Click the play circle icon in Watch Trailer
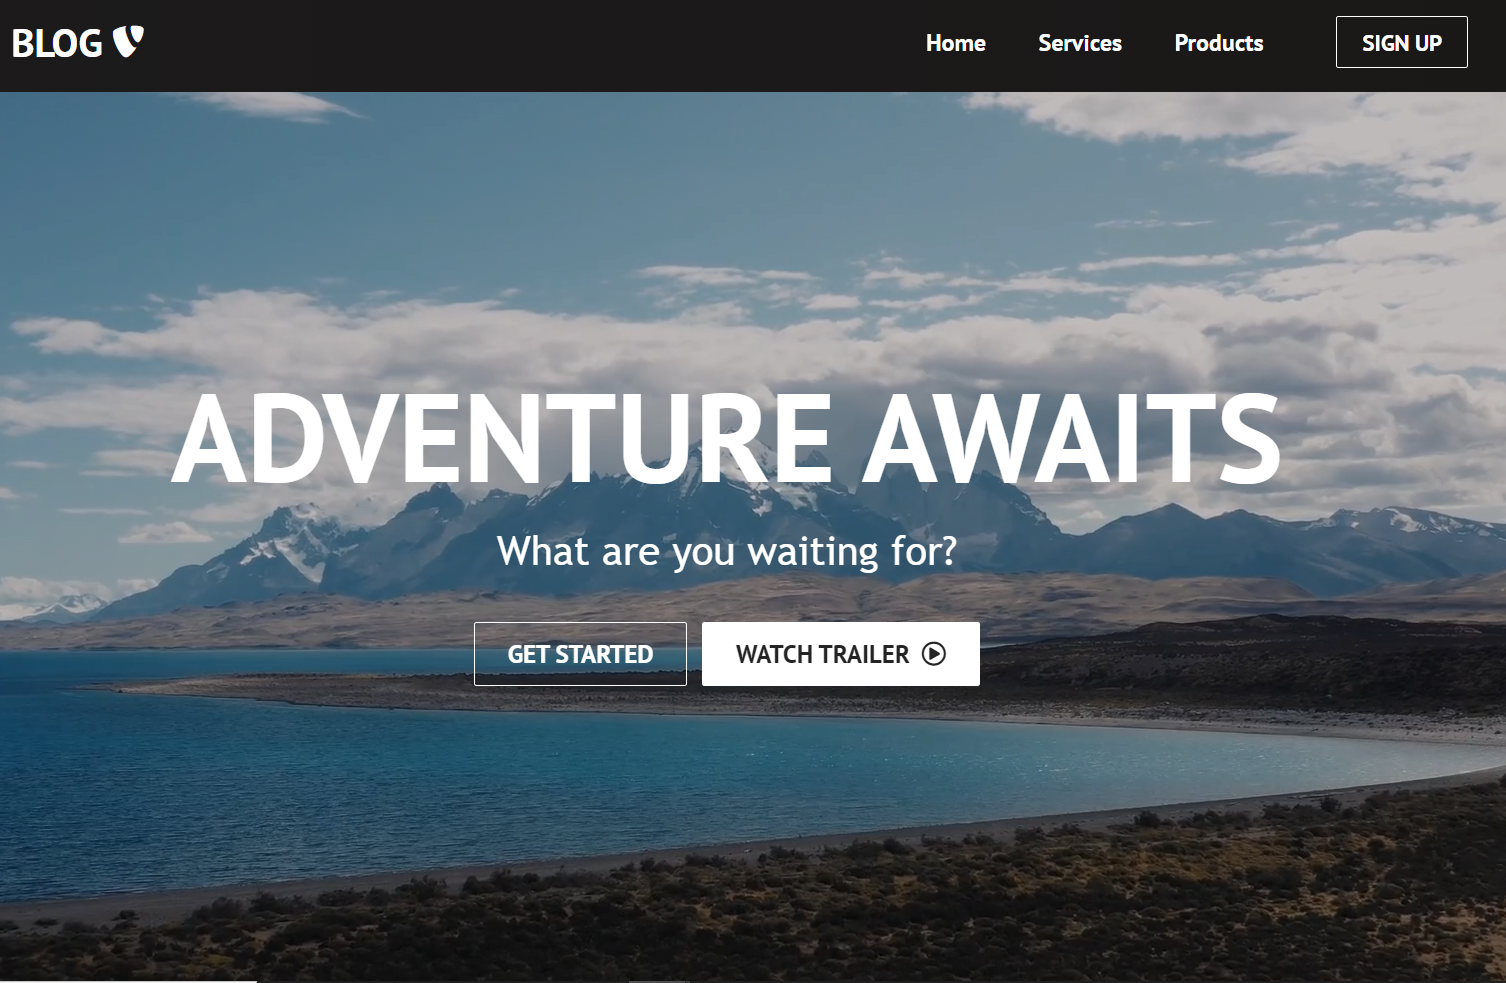Viewport: 1506px width, 983px height. pyautogui.click(x=933, y=654)
